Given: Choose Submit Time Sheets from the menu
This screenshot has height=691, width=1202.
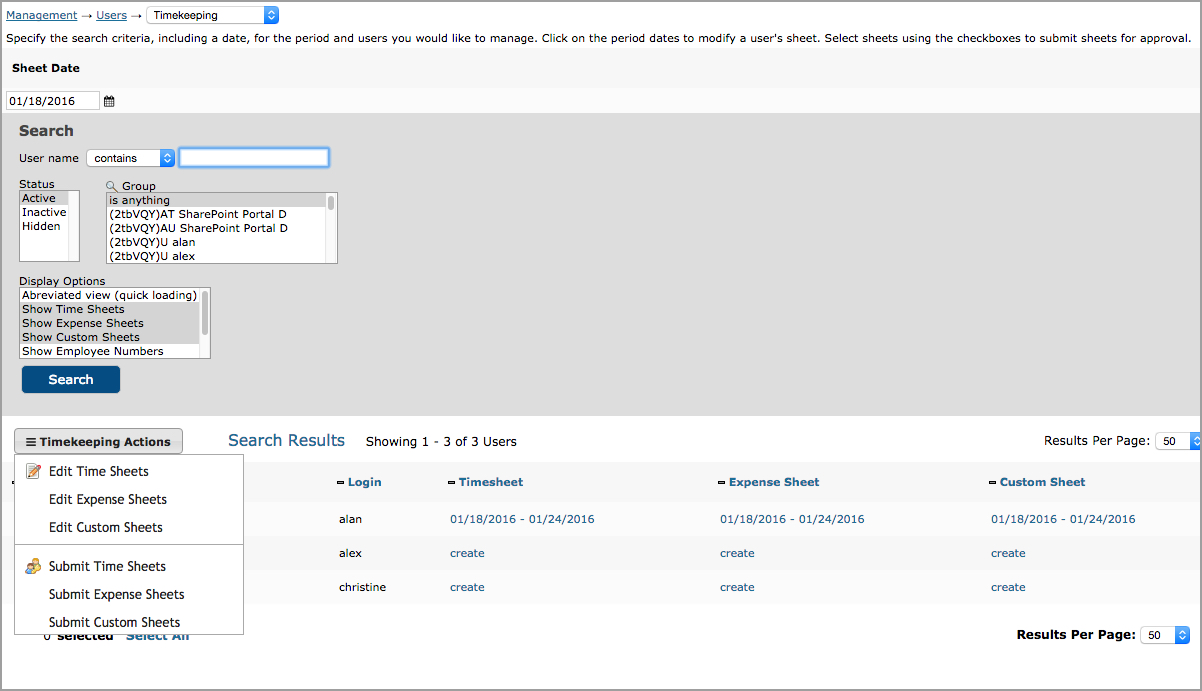Looking at the screenshot, I should pyautogui.click(x=107, y=566).
